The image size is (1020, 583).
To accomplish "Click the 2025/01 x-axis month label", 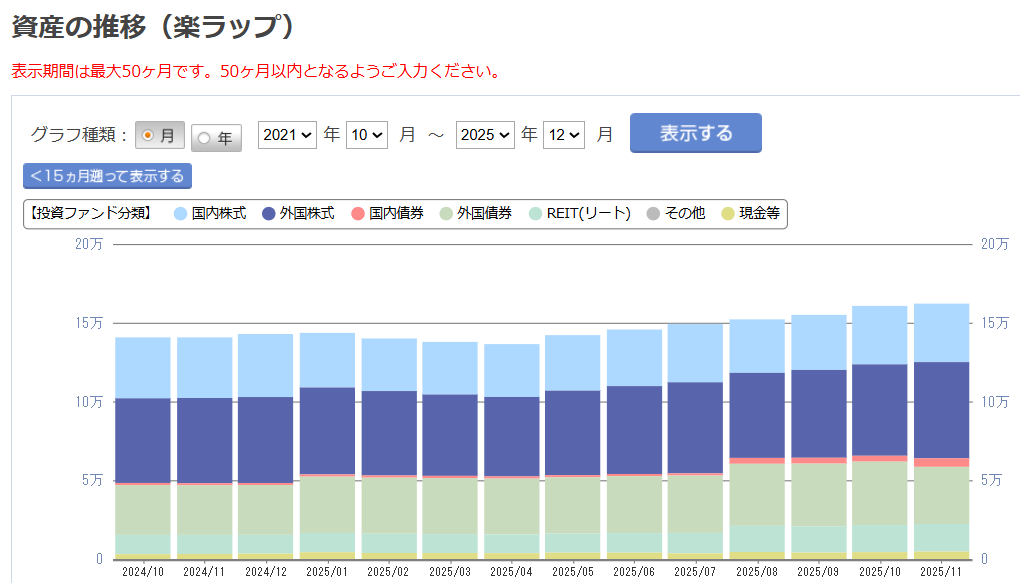I will (x=327, y=571).
